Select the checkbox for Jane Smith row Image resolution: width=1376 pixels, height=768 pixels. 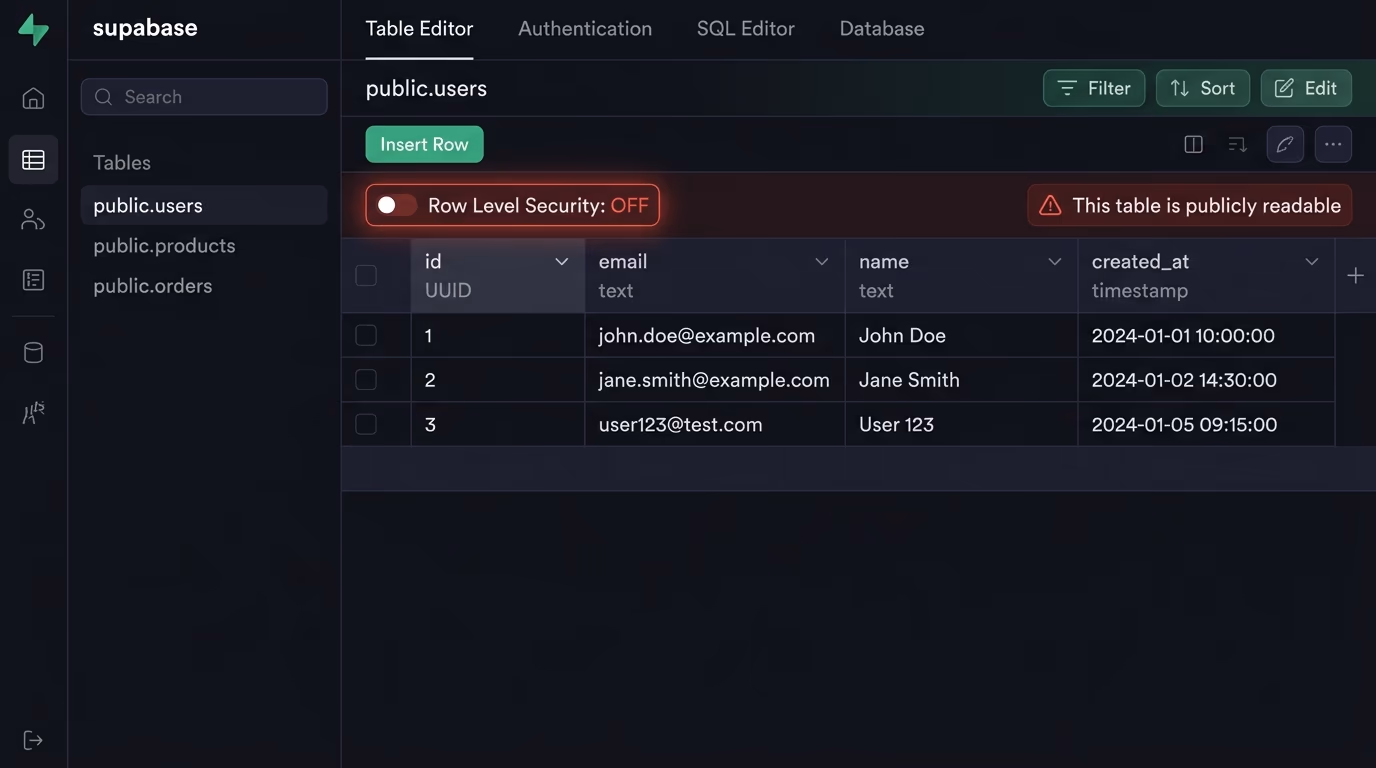click(366, 380)
